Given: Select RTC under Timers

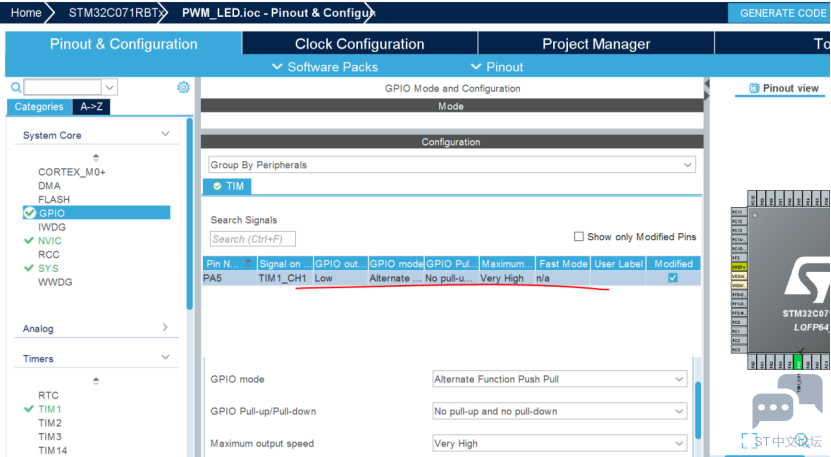Looking at the screenshot, I should click(48, 395).
